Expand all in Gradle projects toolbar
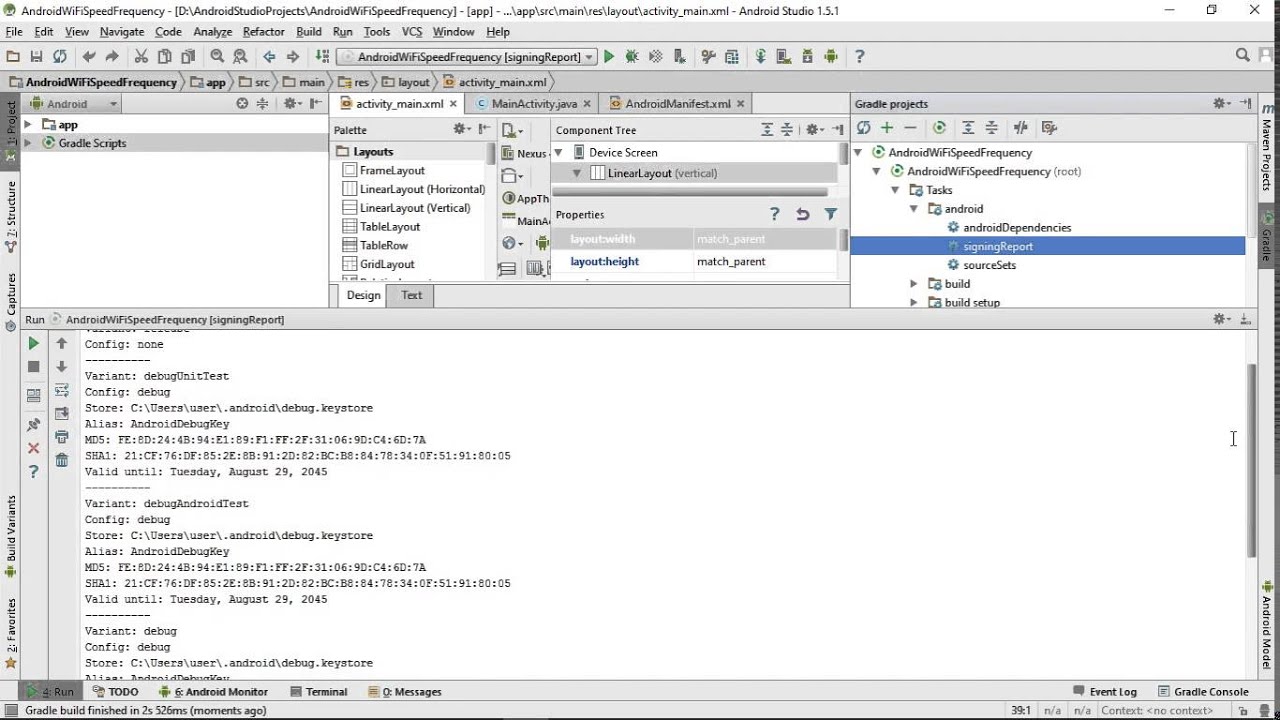 coord(968,128)
